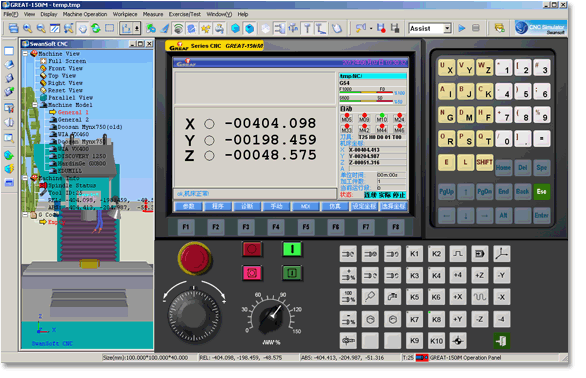Click the red emergency stop button
Viewport: 586px width, 378px height.
(x=195, y=258)
